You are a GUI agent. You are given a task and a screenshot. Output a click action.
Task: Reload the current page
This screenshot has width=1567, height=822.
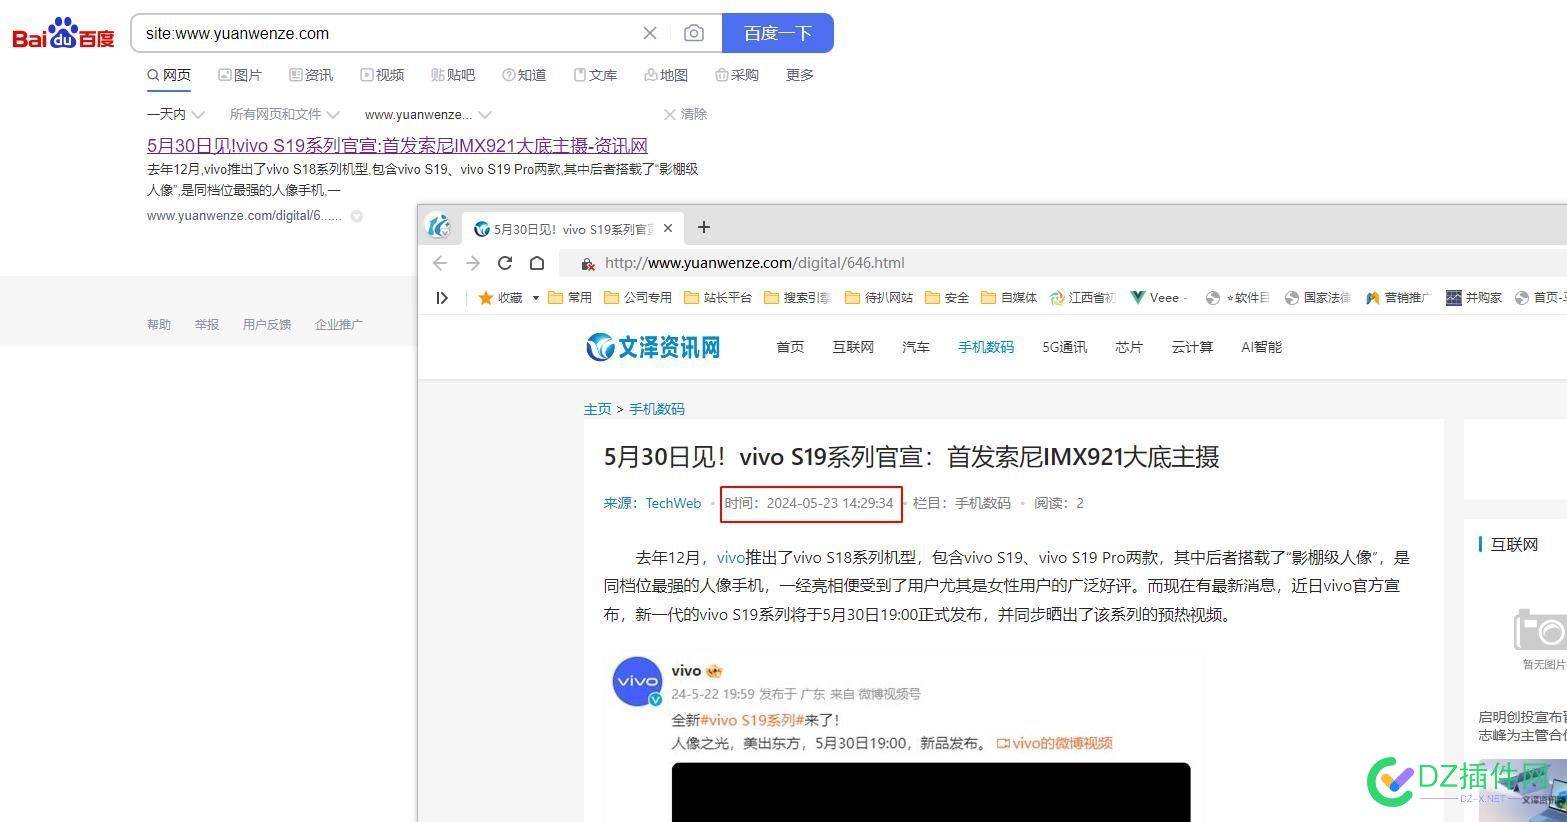pyautogui.click(x=505, y=263)
